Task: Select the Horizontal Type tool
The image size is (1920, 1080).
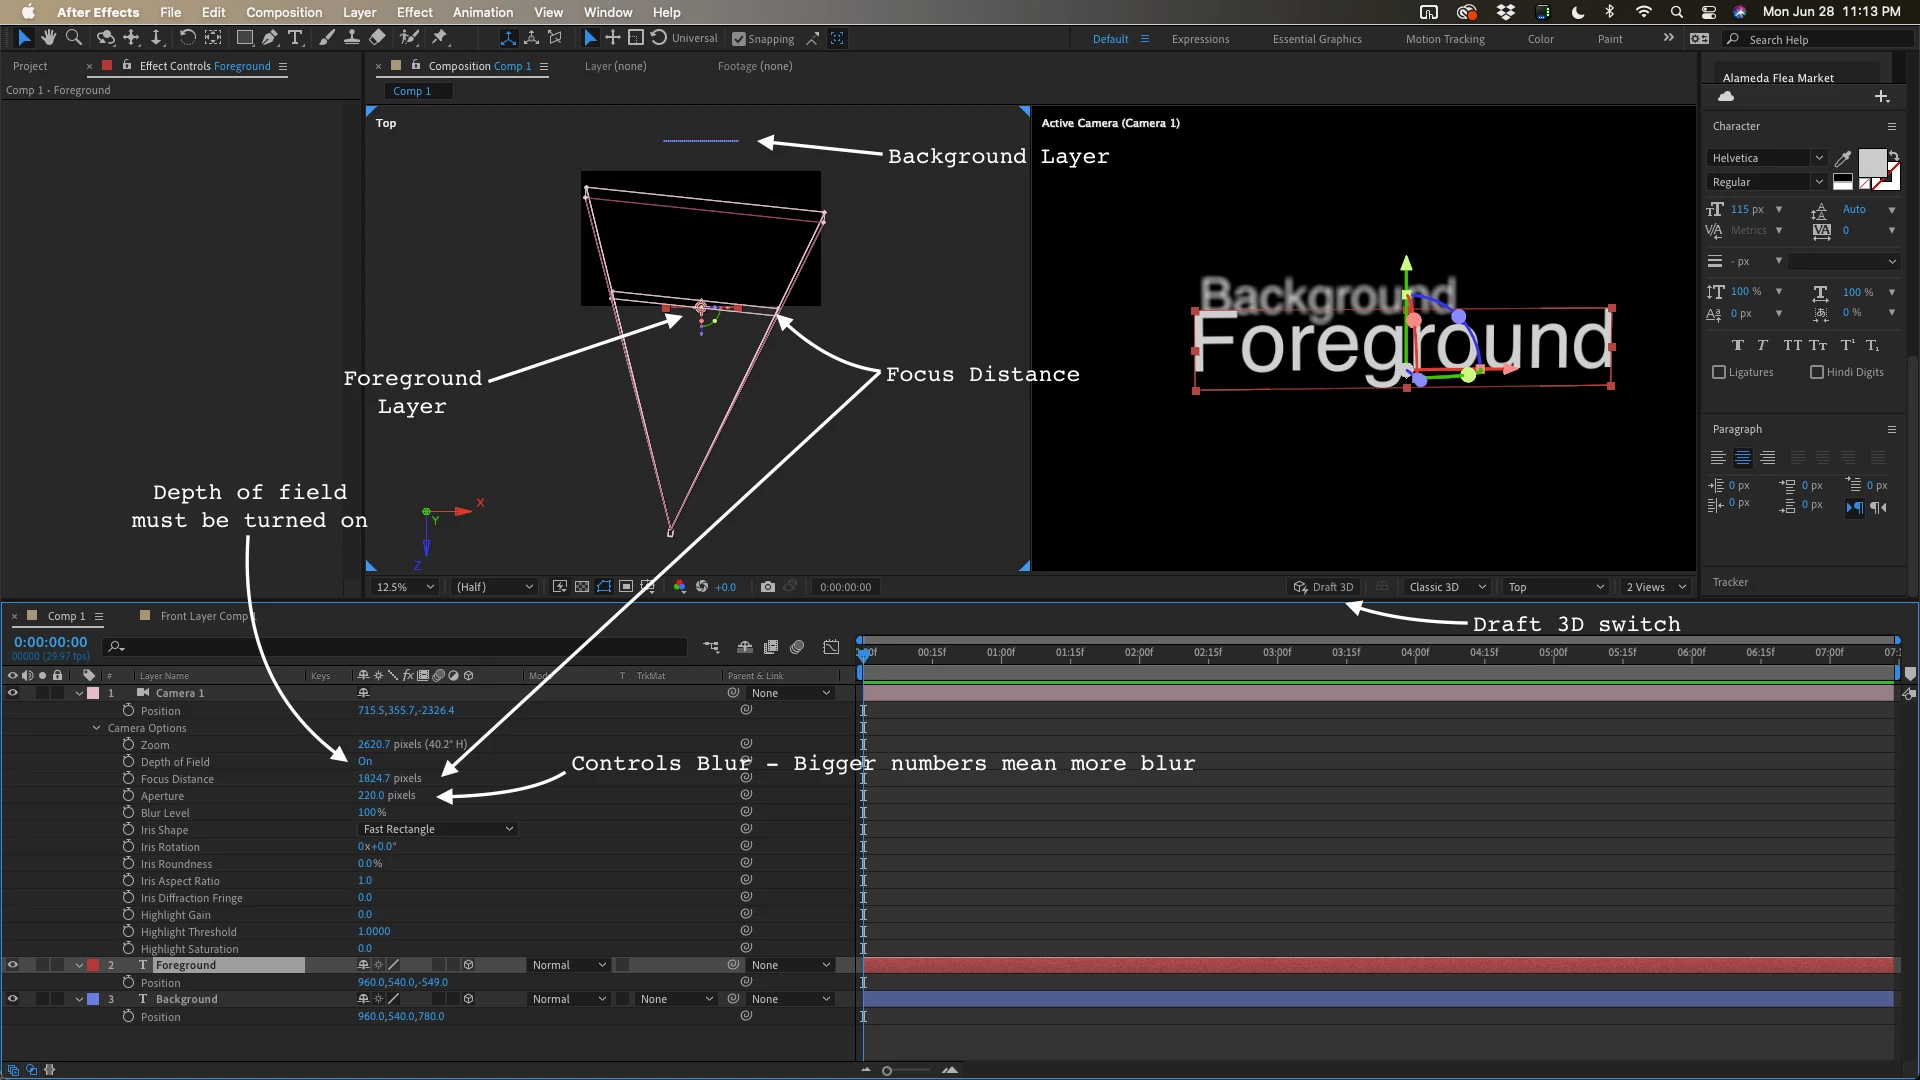Action: (x=295, y=38)
